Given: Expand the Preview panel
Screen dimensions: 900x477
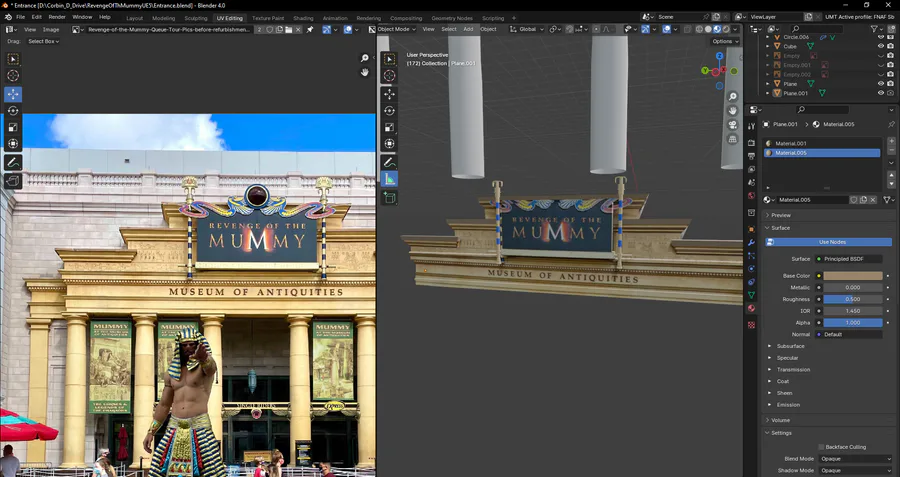Looking at the screenshot, I should [781, 215].
